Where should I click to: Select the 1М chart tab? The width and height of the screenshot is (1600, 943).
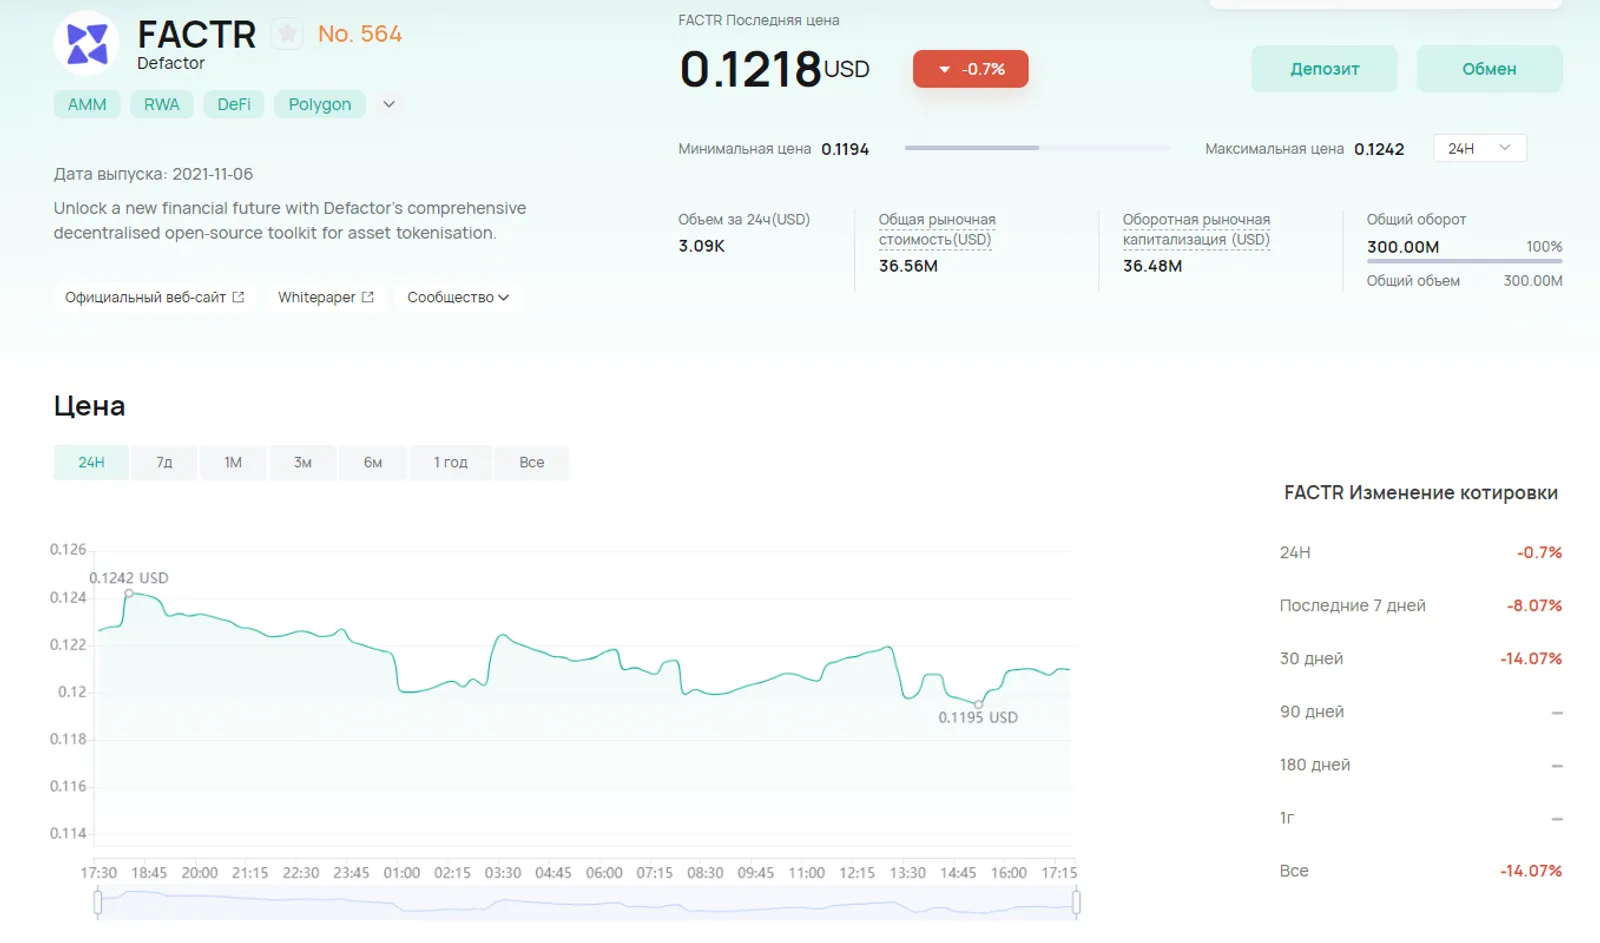233,462
